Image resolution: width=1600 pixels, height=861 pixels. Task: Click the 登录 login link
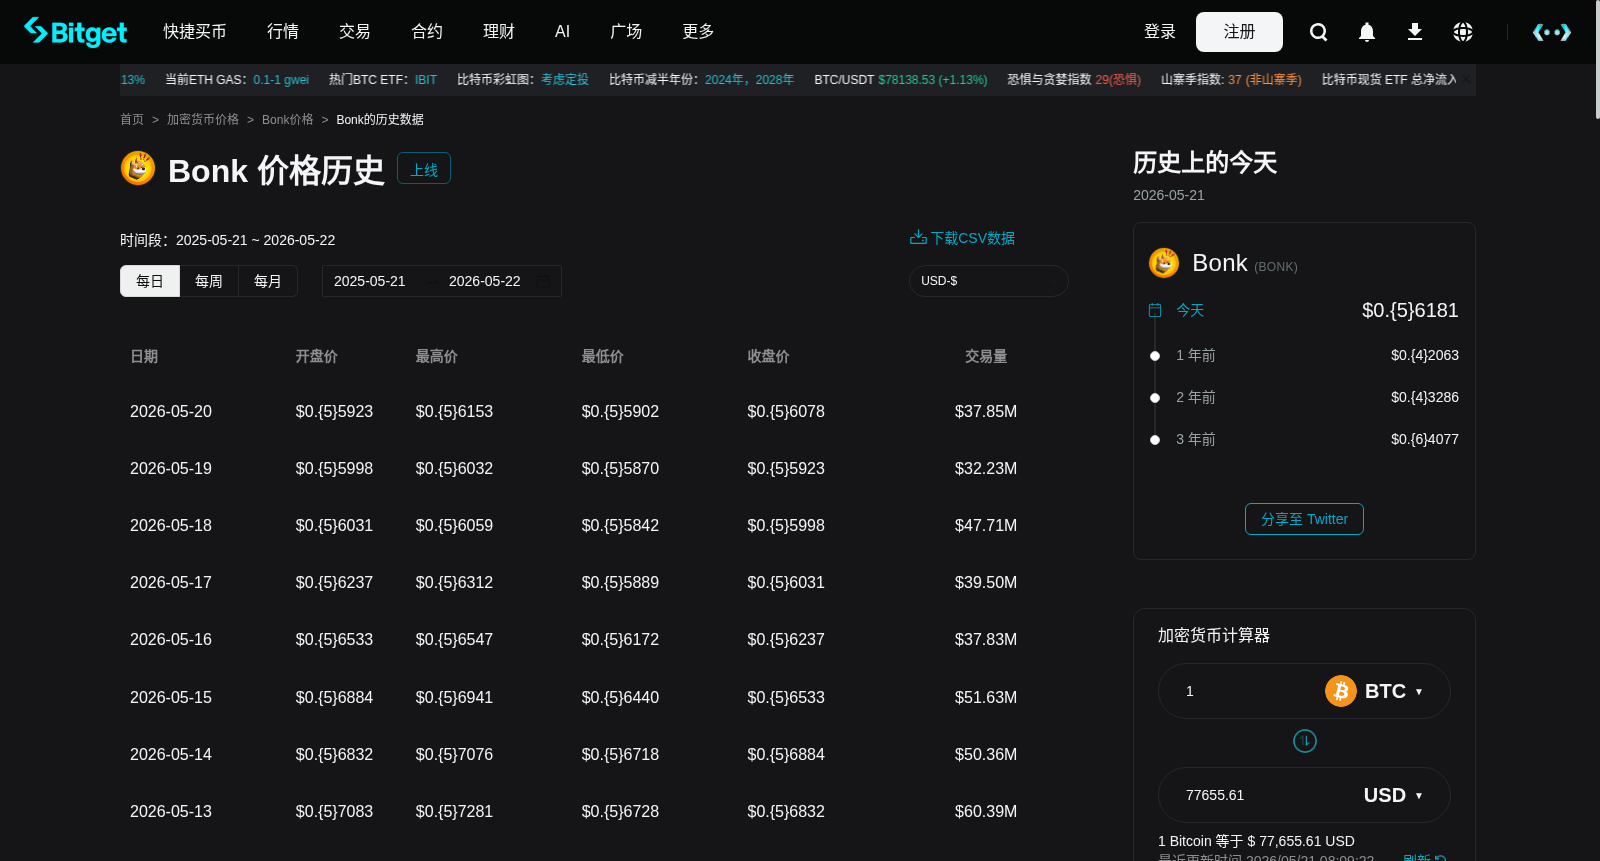click(1160, 32)
